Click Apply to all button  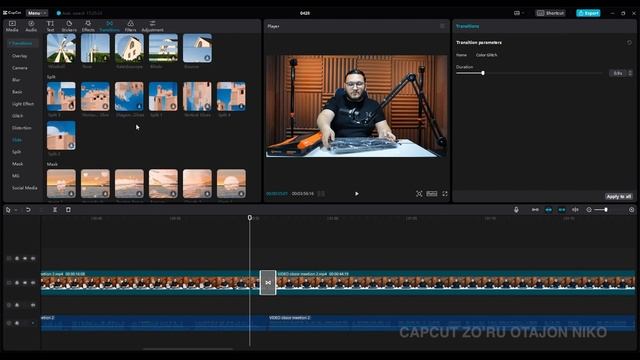pos(618,196)
